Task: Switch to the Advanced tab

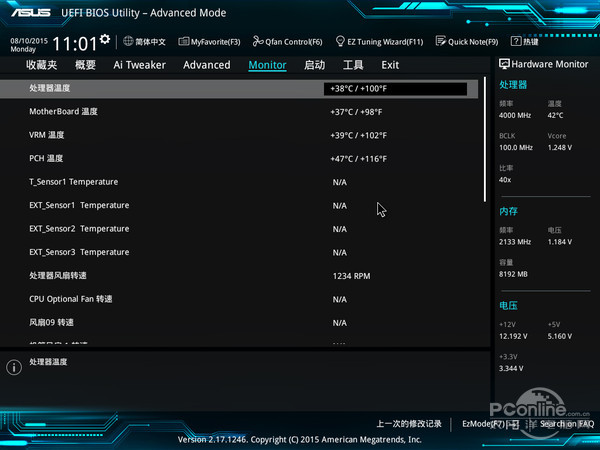Action: pos(207,65)
